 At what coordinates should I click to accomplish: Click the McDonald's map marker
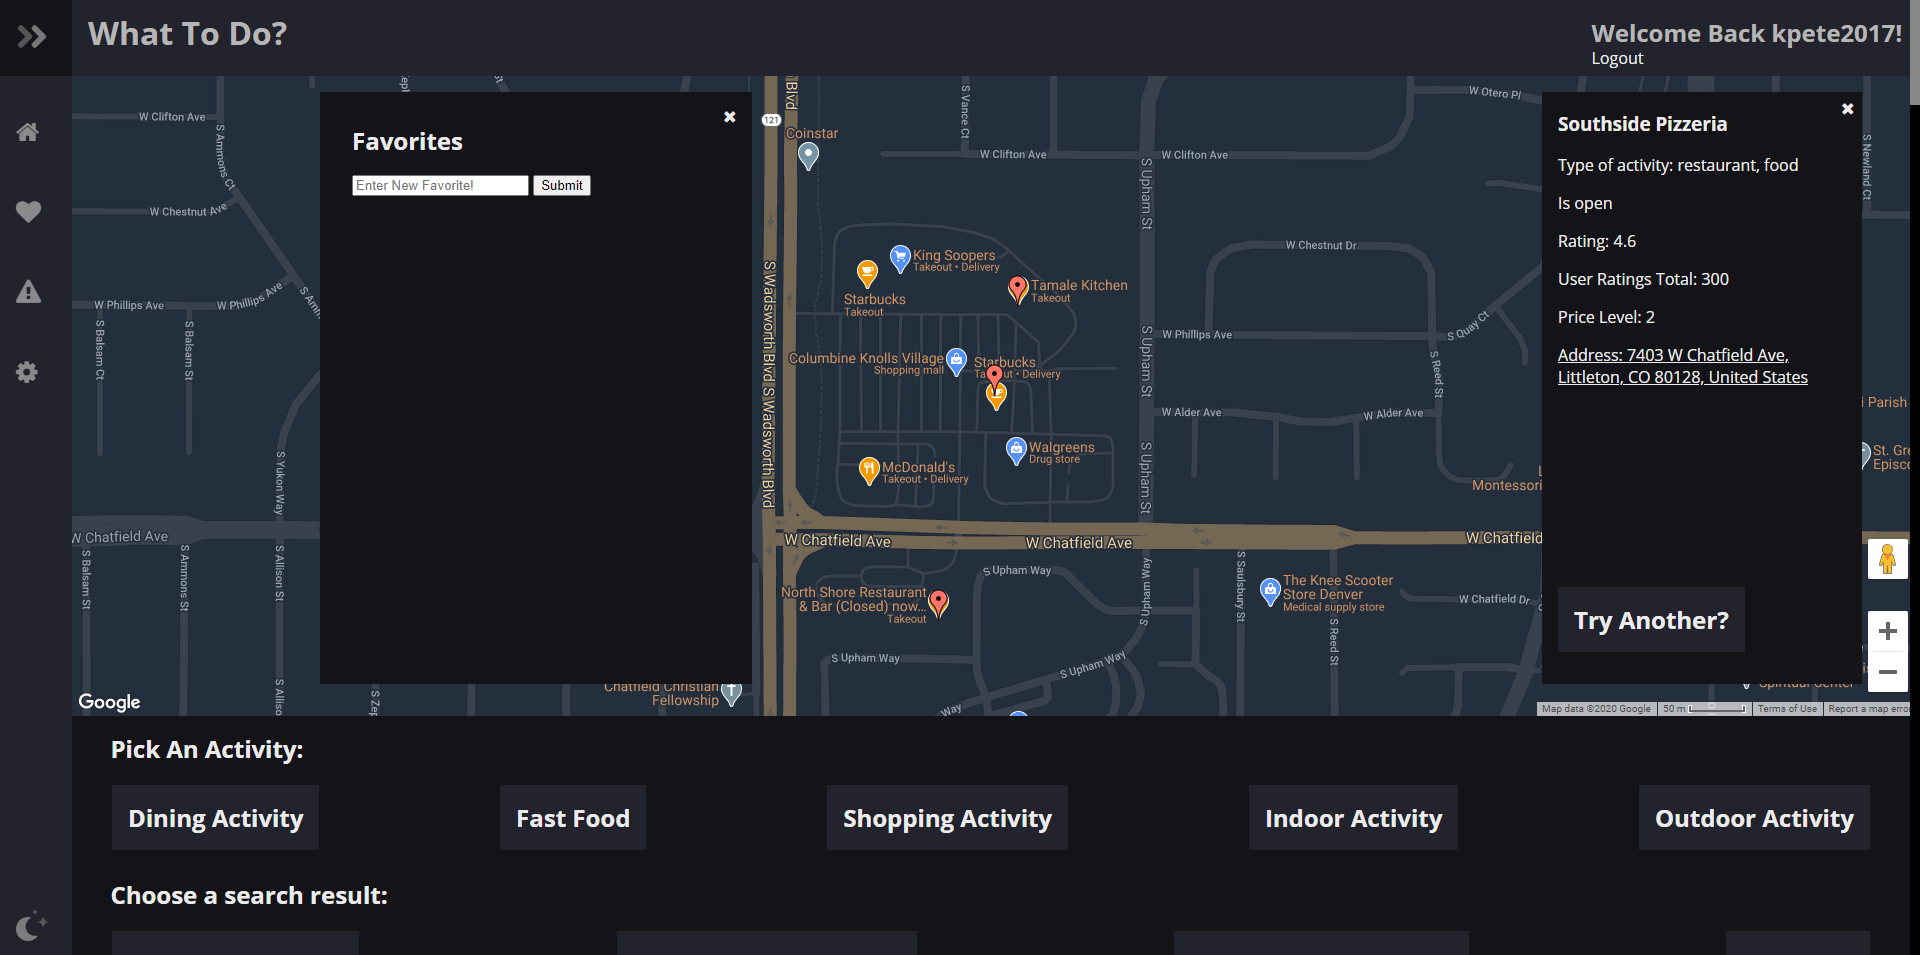tap(869, 470)
